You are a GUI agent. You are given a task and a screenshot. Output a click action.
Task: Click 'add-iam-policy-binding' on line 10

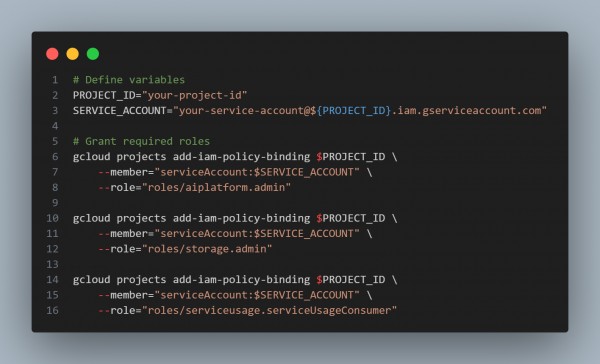pos(241,218)
